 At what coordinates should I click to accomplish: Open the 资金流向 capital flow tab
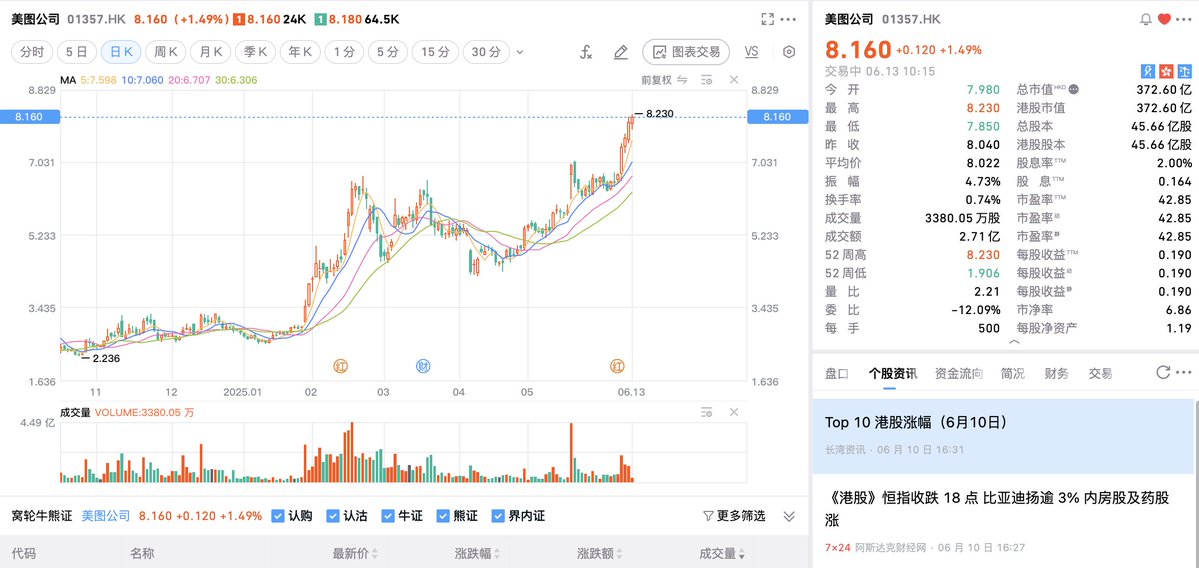959,373
